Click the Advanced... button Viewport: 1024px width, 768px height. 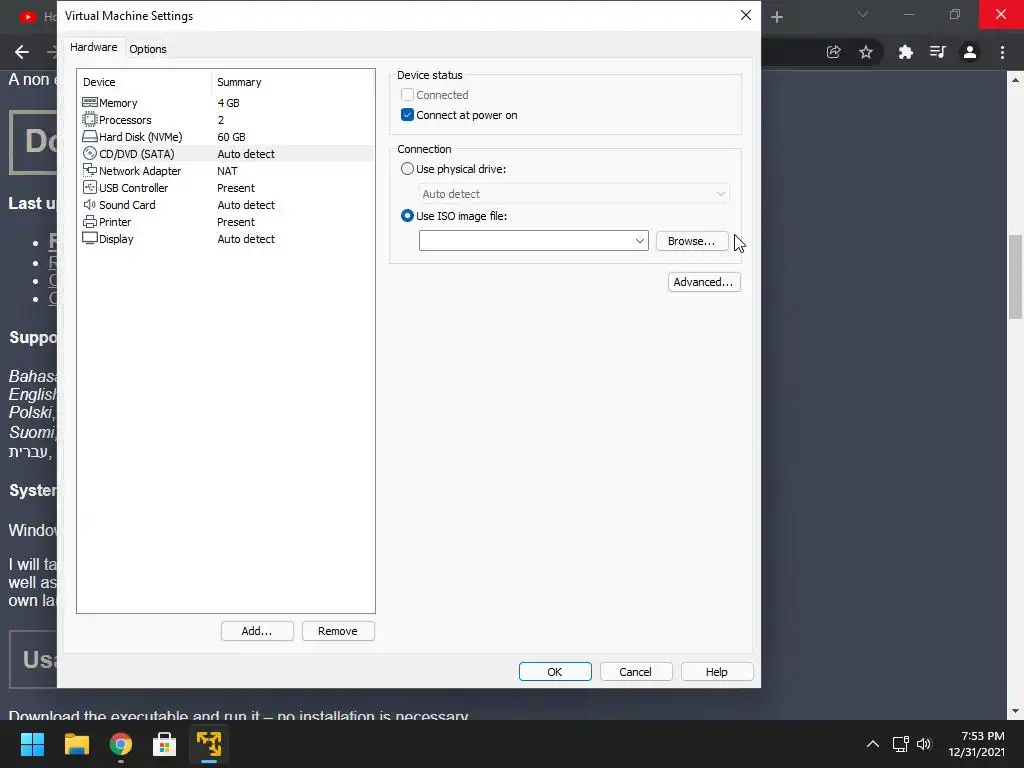tap(703, 282)
